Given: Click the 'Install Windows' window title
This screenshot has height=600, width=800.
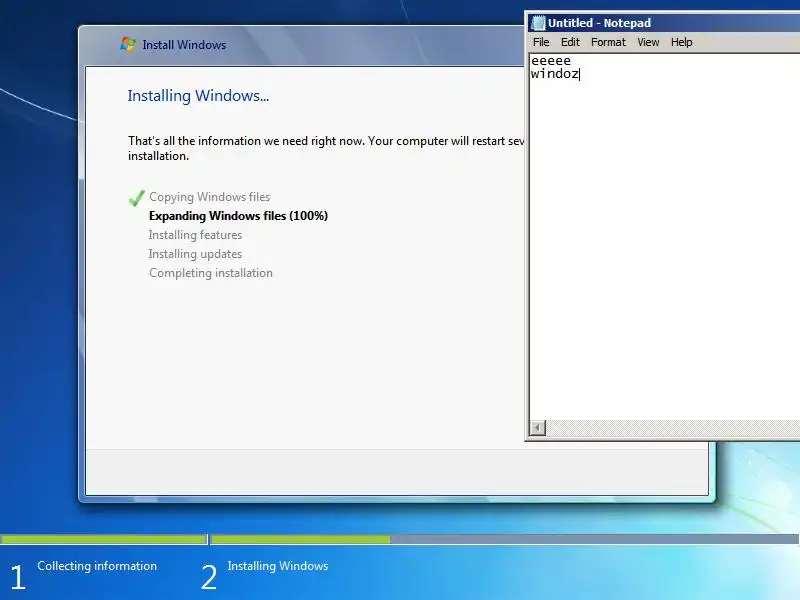Looking at the screenshot, I should [x=184, y=45].
